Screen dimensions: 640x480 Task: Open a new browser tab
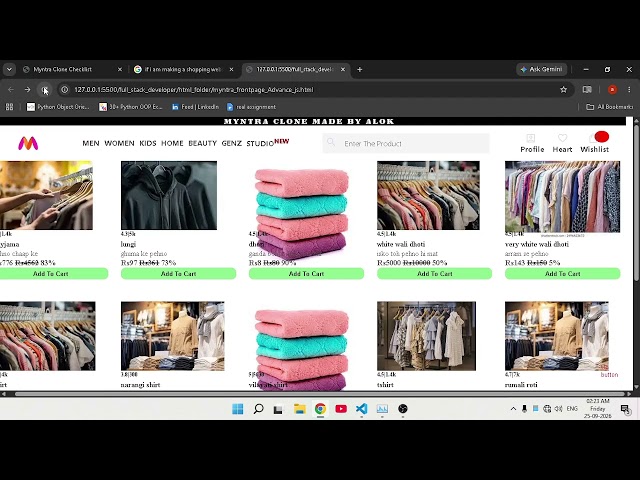click(360, 69)
